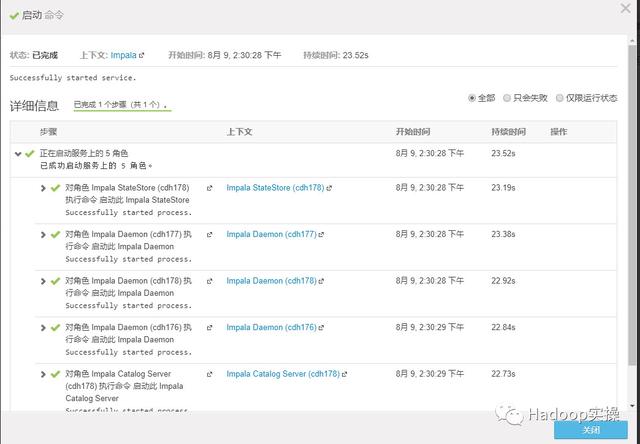Click green check on Daemon (cdh176) step row
This screenshot has height=444, width=640.
click(55, 328)
